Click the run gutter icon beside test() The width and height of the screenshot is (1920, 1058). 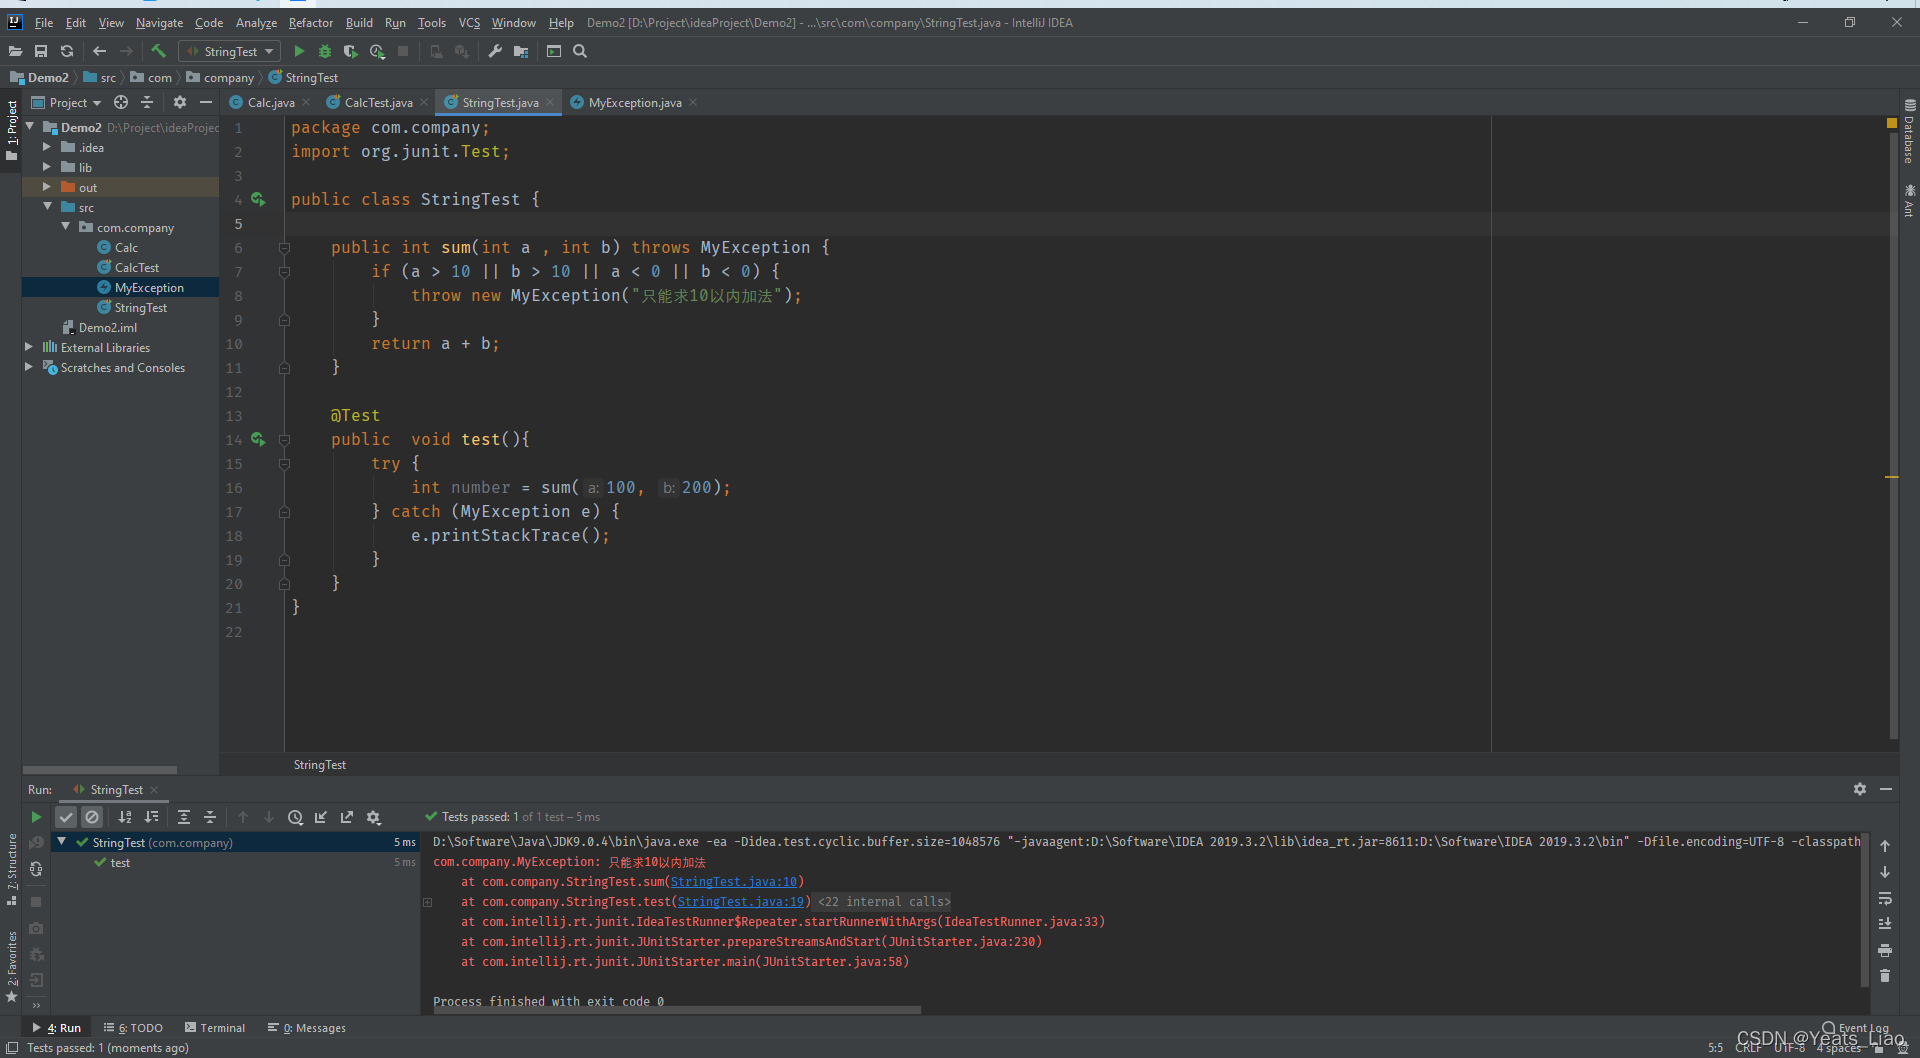pyautogui.click(x=258, y=439)
